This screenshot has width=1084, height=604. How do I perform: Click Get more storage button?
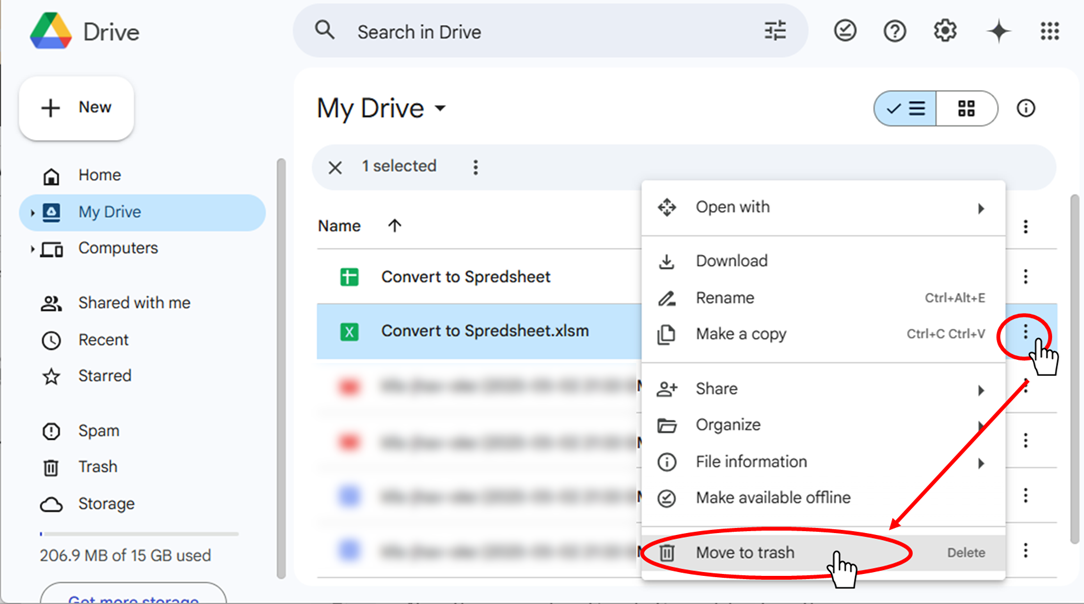pyautogui.click(x=133, y=596)
